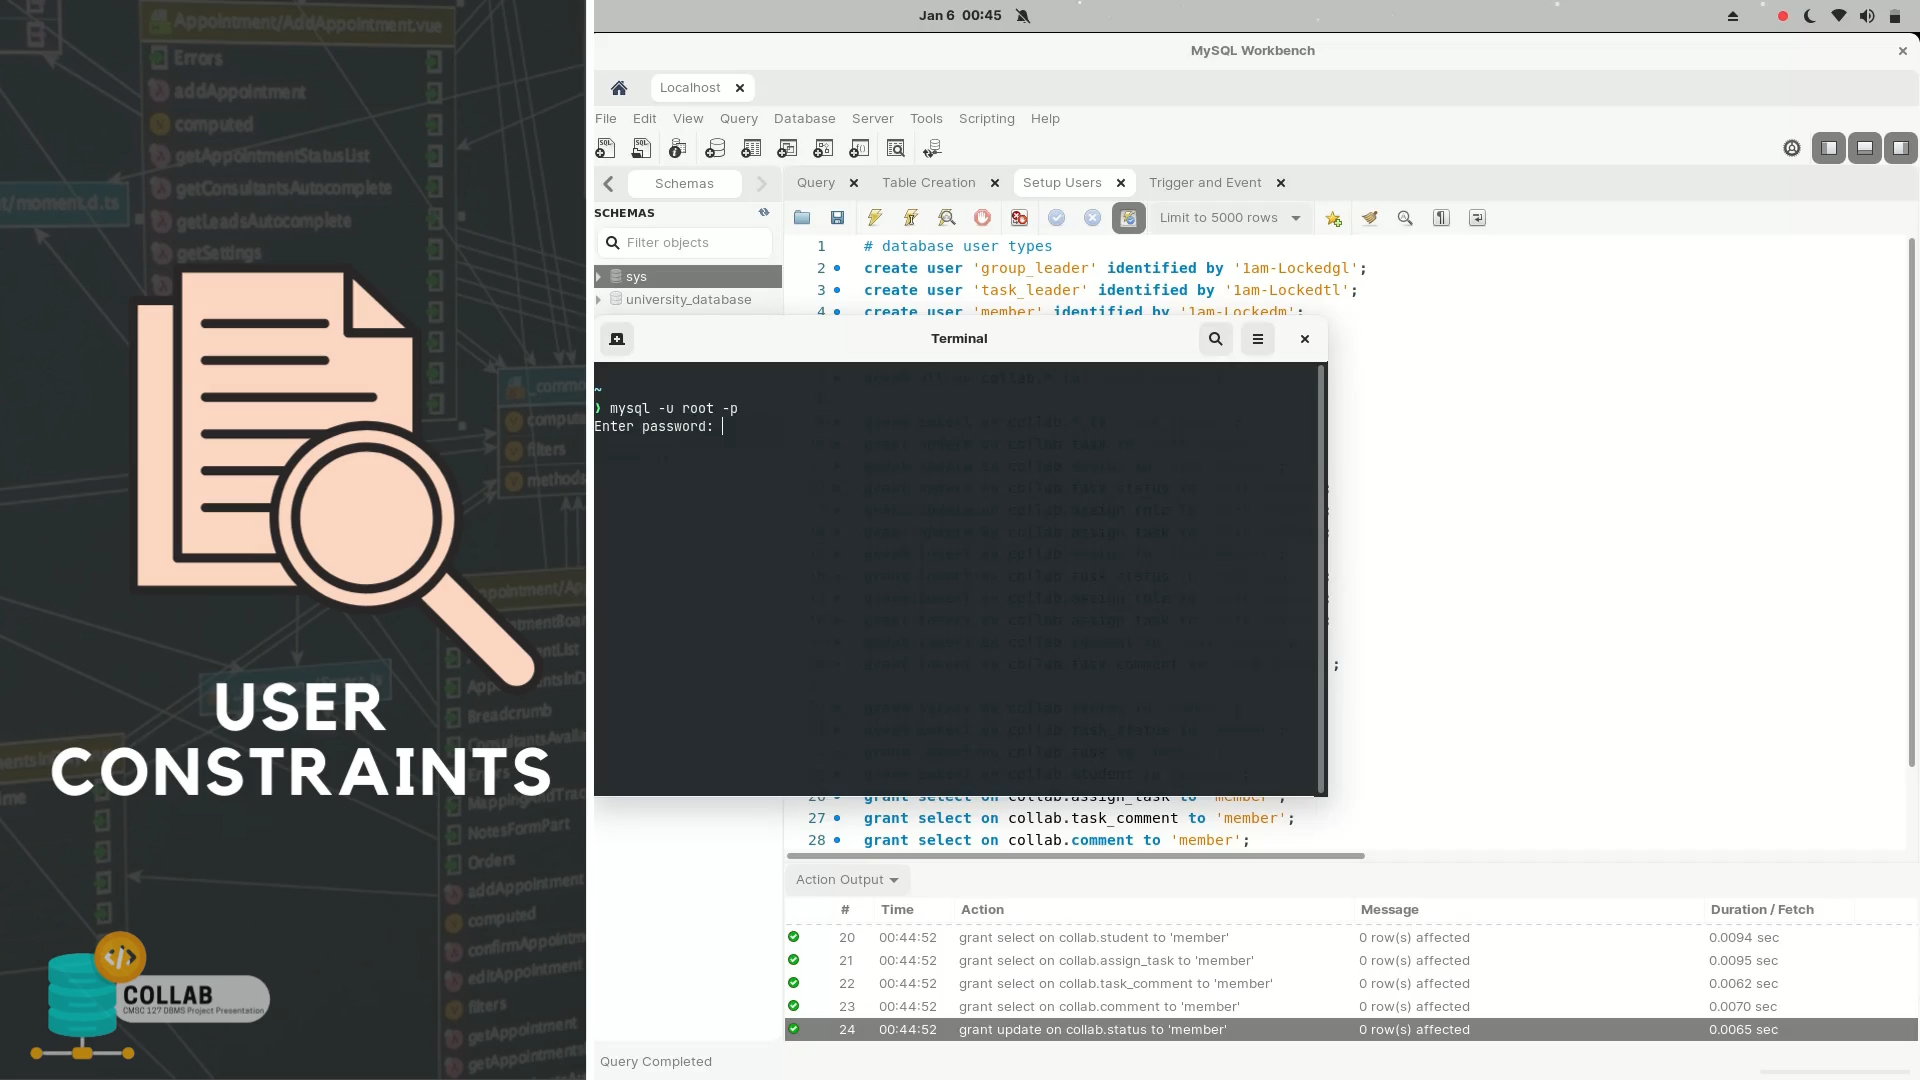Add query to favorites star icon
Screen dimensions: 1920x1080
[1334, 218]
